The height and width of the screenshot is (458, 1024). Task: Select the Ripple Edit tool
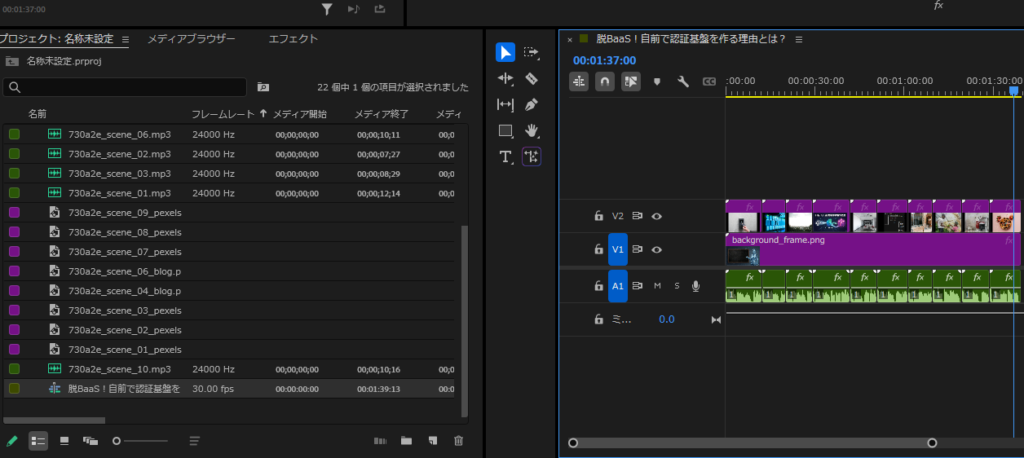coord(506,78)
